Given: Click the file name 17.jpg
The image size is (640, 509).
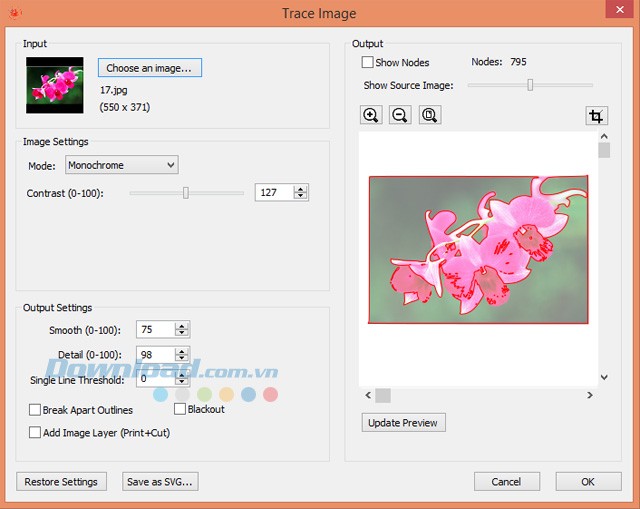Looking at the screenshot, I should tap(114, 90).
